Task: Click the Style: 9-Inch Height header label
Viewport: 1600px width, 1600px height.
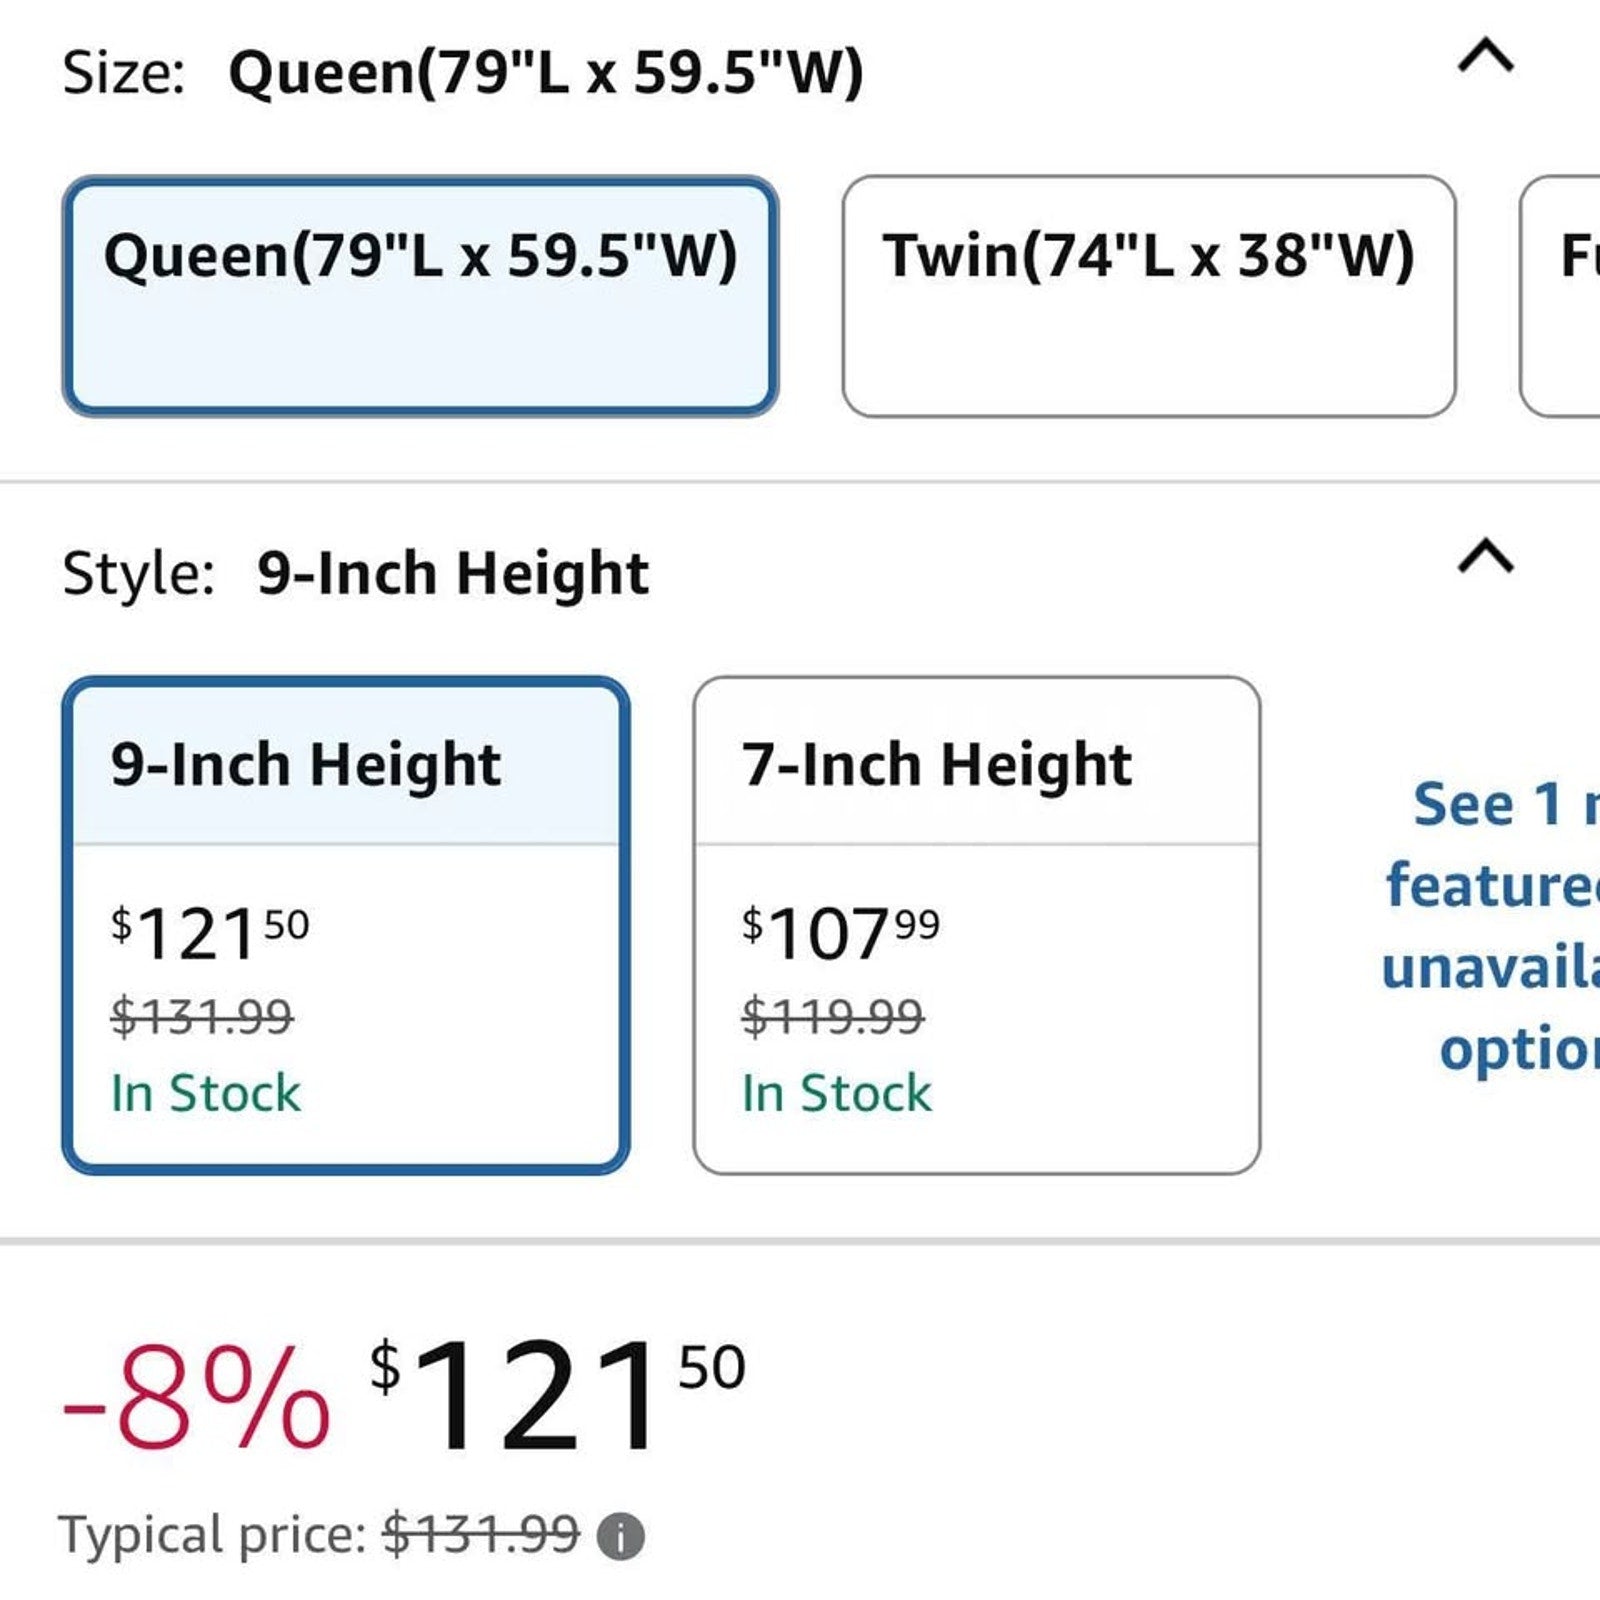Action: [355, 574]
